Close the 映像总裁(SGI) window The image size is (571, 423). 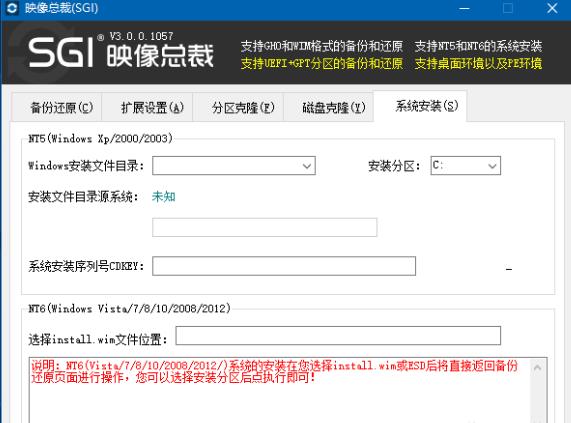(x=552, y=8)
